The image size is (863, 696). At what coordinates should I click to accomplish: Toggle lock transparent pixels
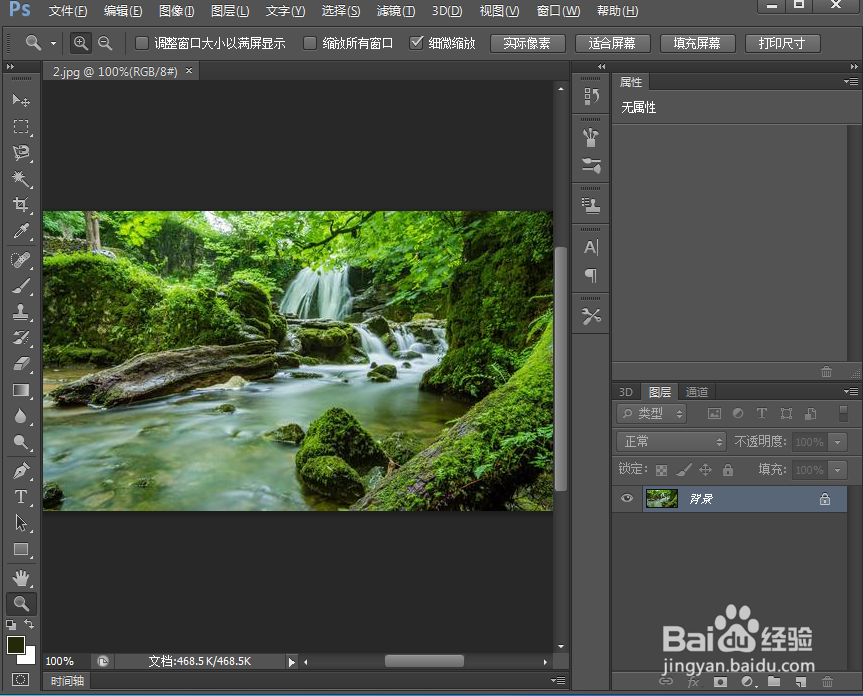[662, 470]
